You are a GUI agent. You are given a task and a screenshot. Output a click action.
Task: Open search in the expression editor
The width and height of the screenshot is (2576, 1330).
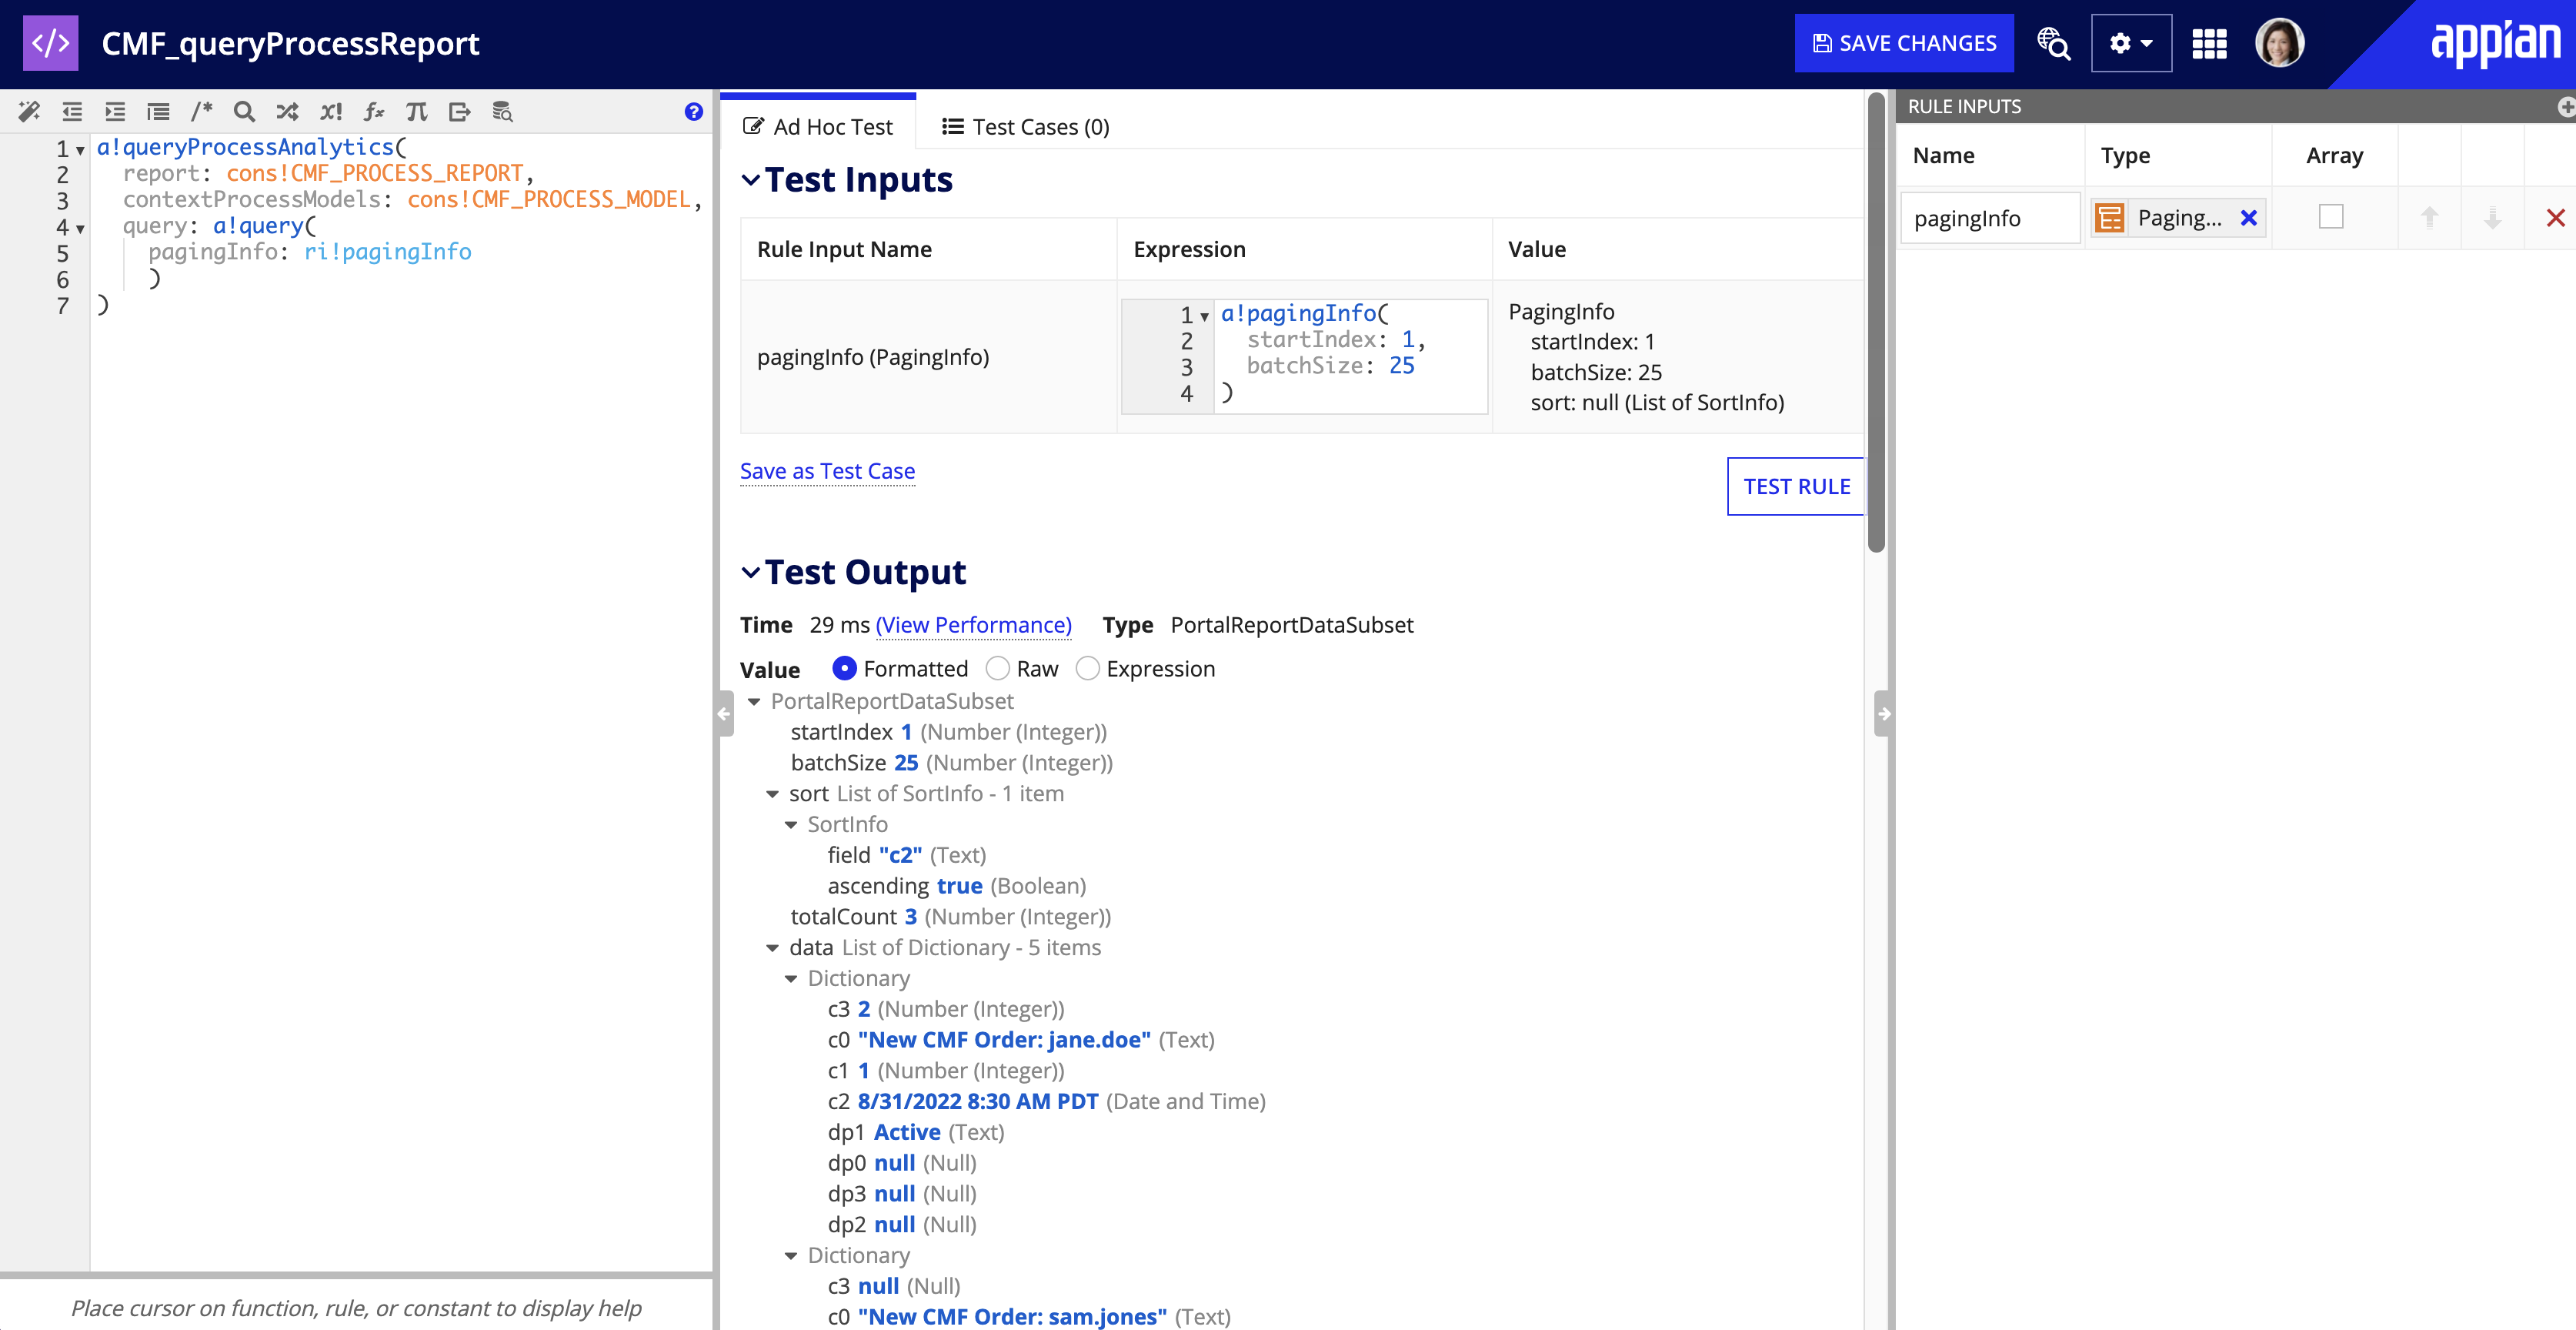244,111
